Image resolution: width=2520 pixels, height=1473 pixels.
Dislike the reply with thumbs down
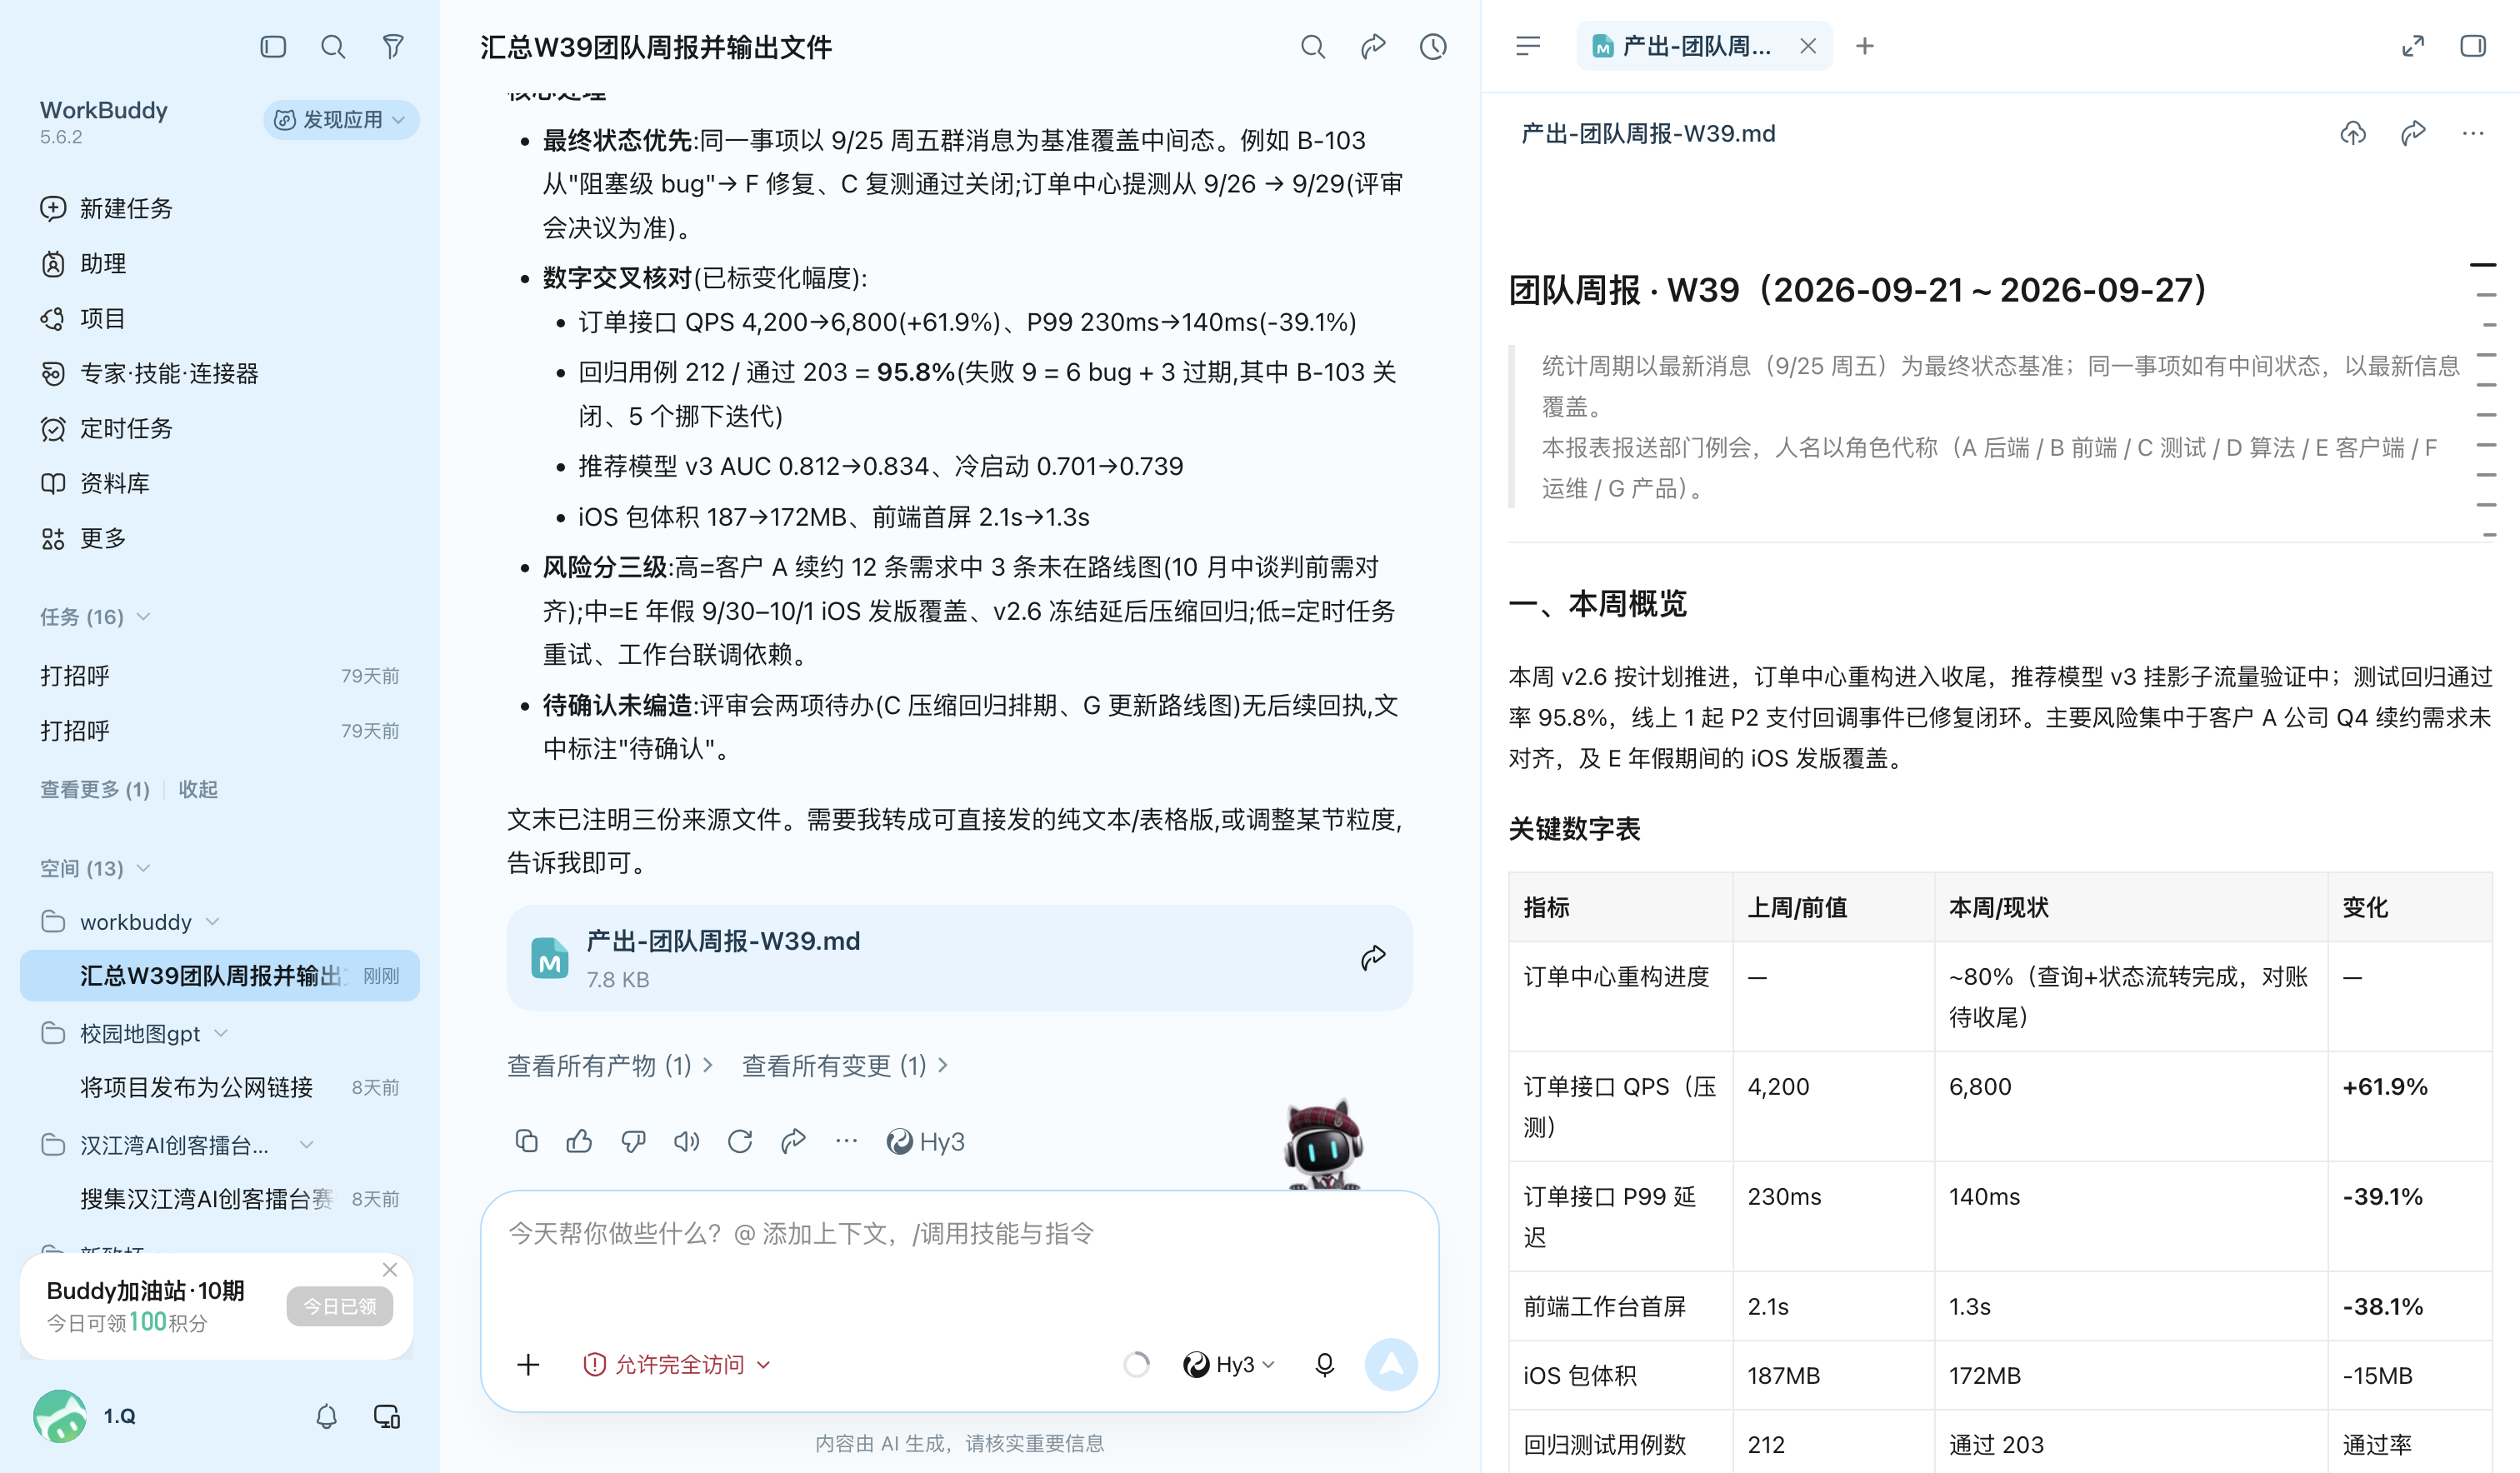tap(633, 1141)
